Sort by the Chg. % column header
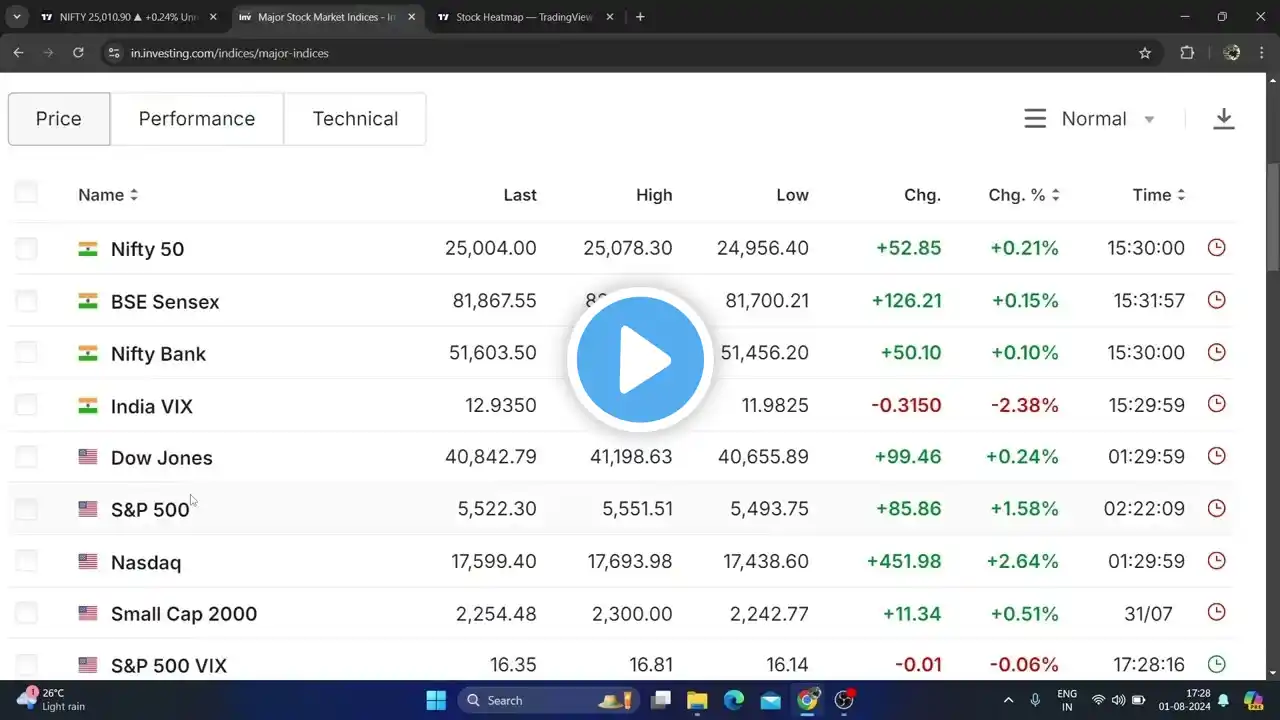Screen dimensions: 1280x720 tap(1024, 195)
